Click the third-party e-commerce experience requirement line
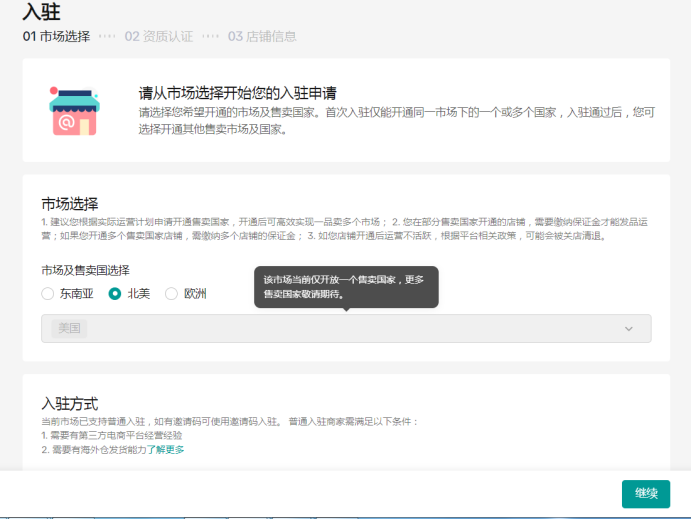 (112, 436)
